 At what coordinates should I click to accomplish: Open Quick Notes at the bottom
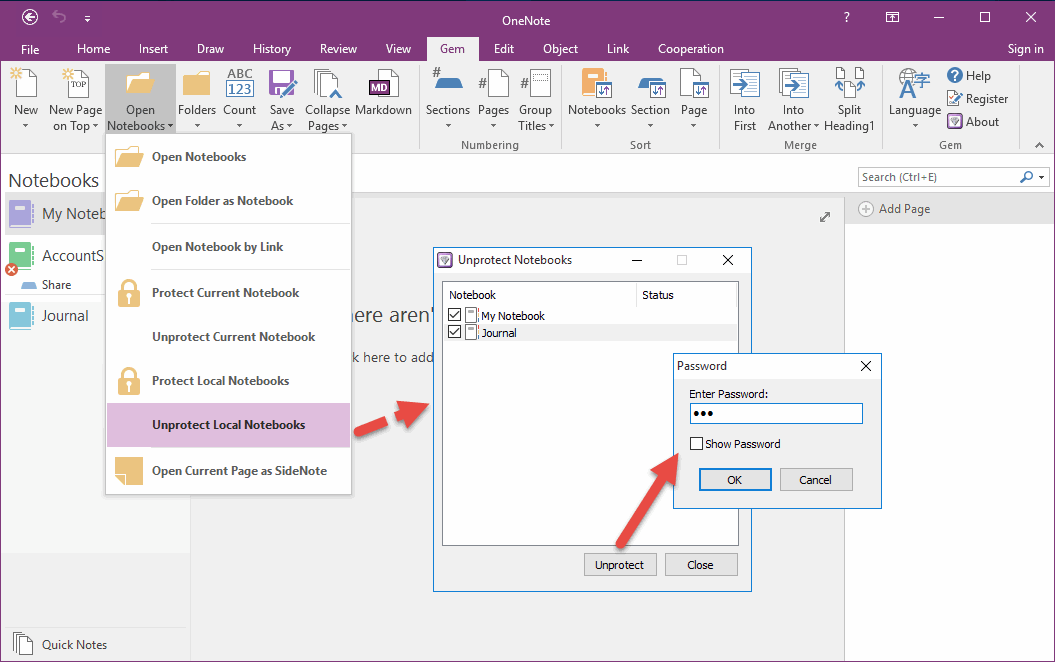click(x=60, y=645)
